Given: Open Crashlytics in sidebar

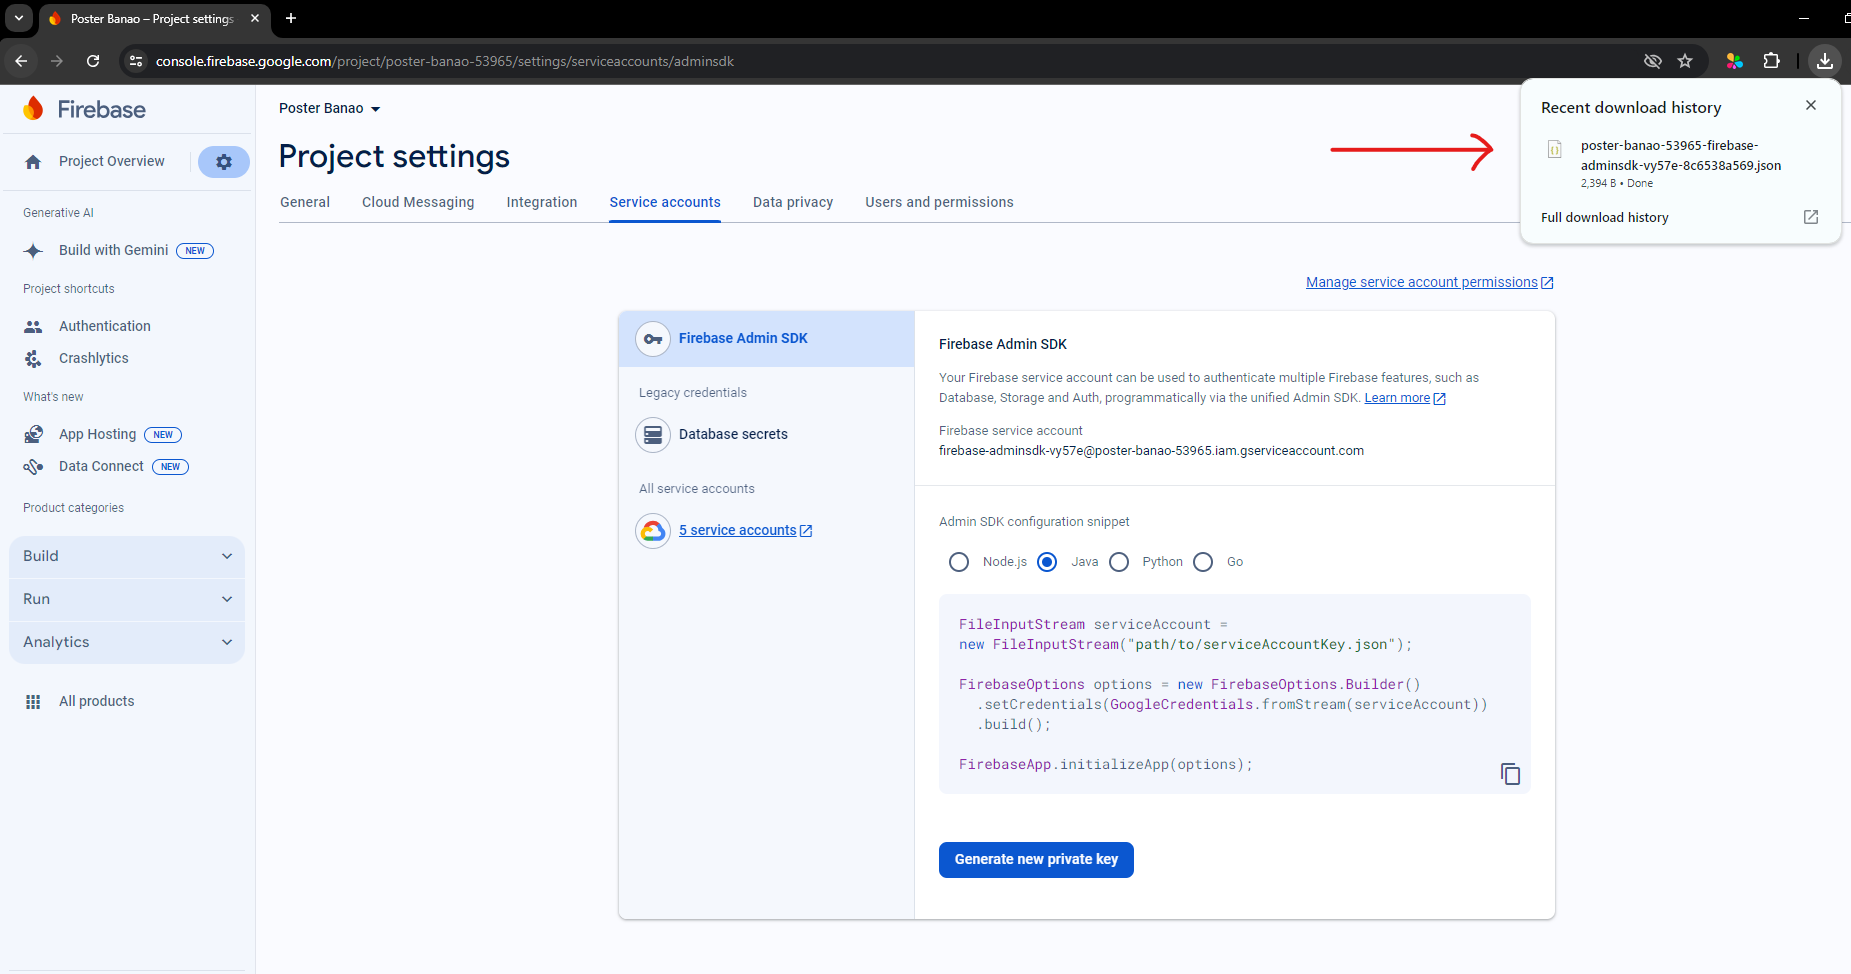Looking at the screenshot, I should coord(94,359).
